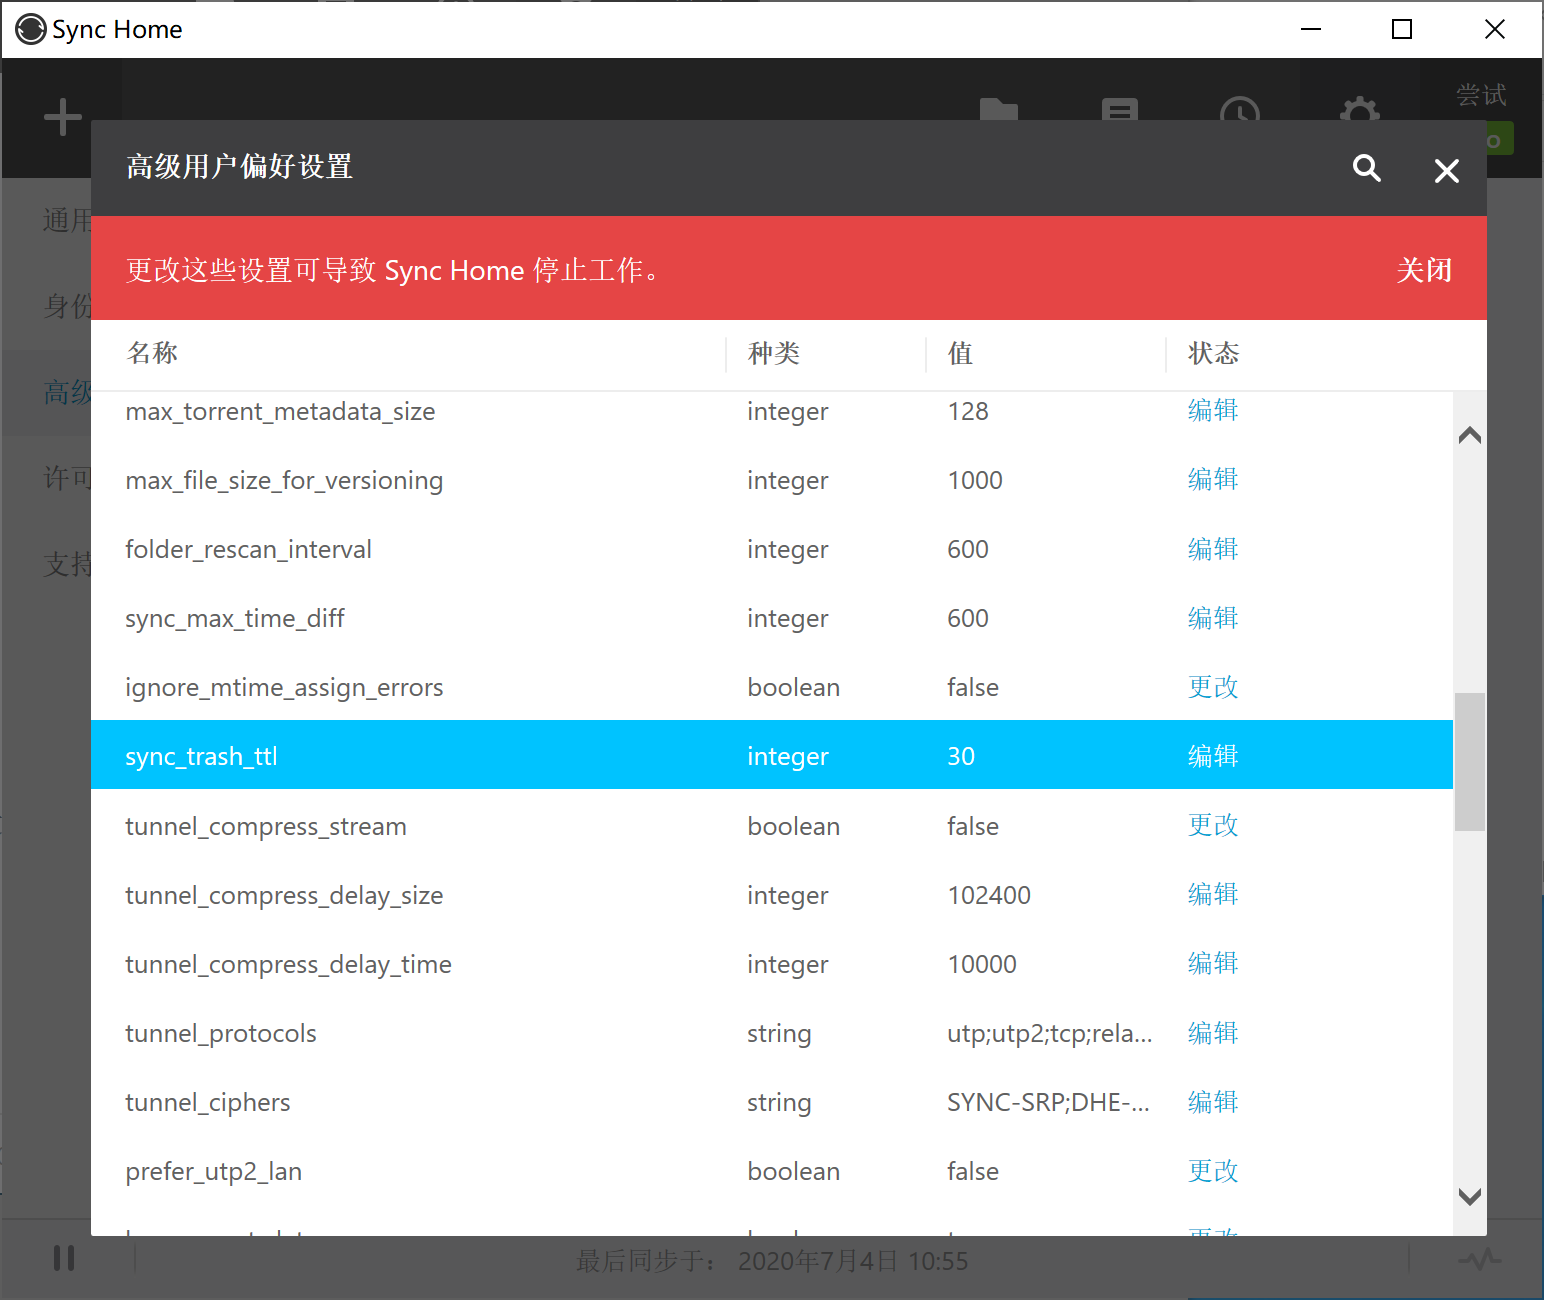
Task: Select tunnel_compress_delay_size setting name
Action: click(284, 895)
